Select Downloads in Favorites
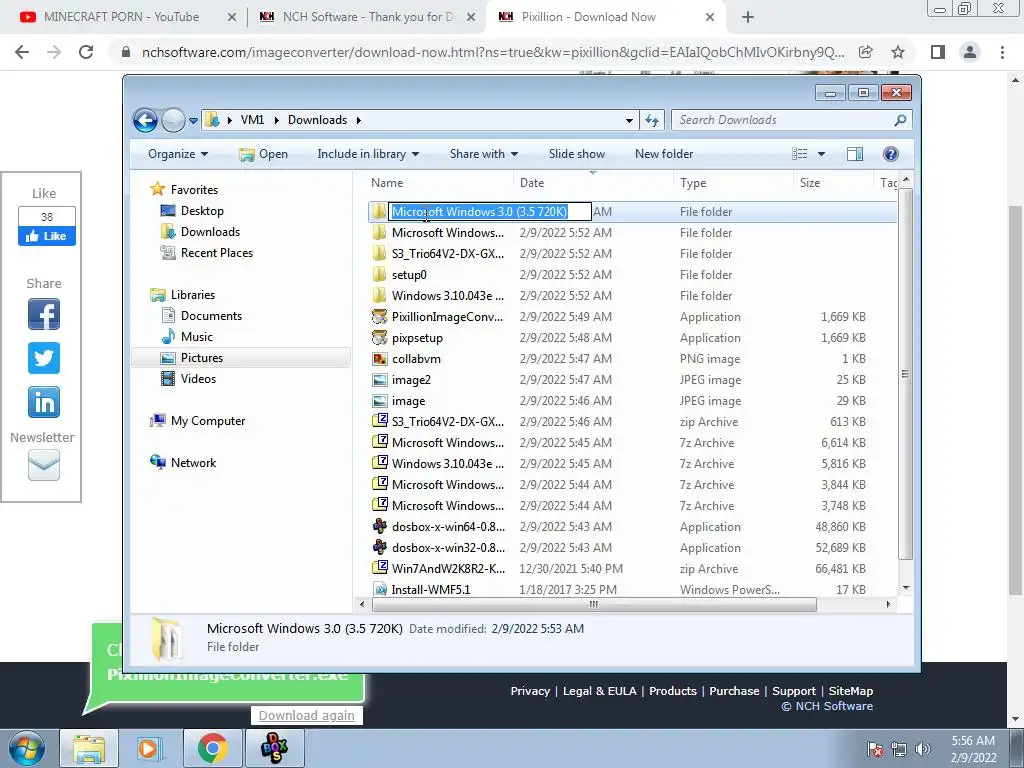This screenshot has width=1024, height=768. tap(210, 232)
